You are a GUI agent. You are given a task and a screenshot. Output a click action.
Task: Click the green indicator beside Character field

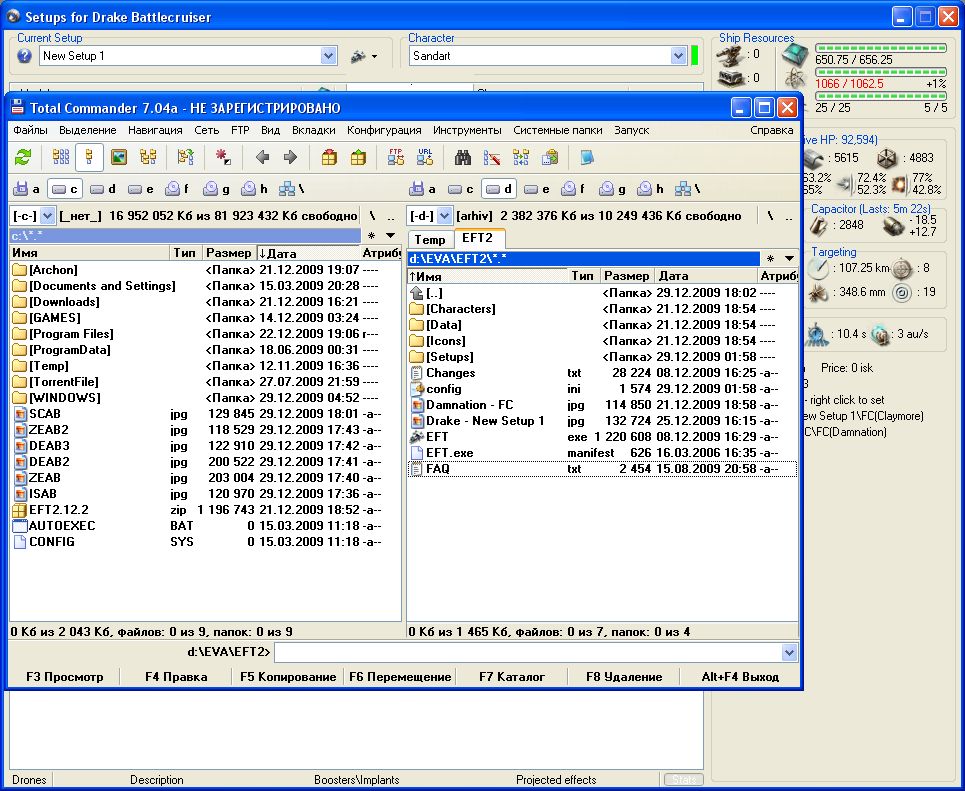click(694, 56)
